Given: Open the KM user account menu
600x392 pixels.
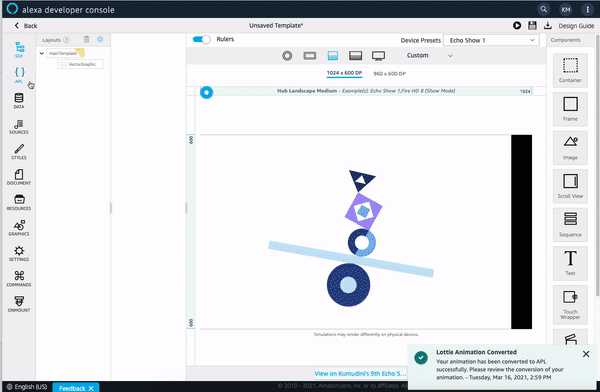Looking at the screenshot, I should 566,10.
